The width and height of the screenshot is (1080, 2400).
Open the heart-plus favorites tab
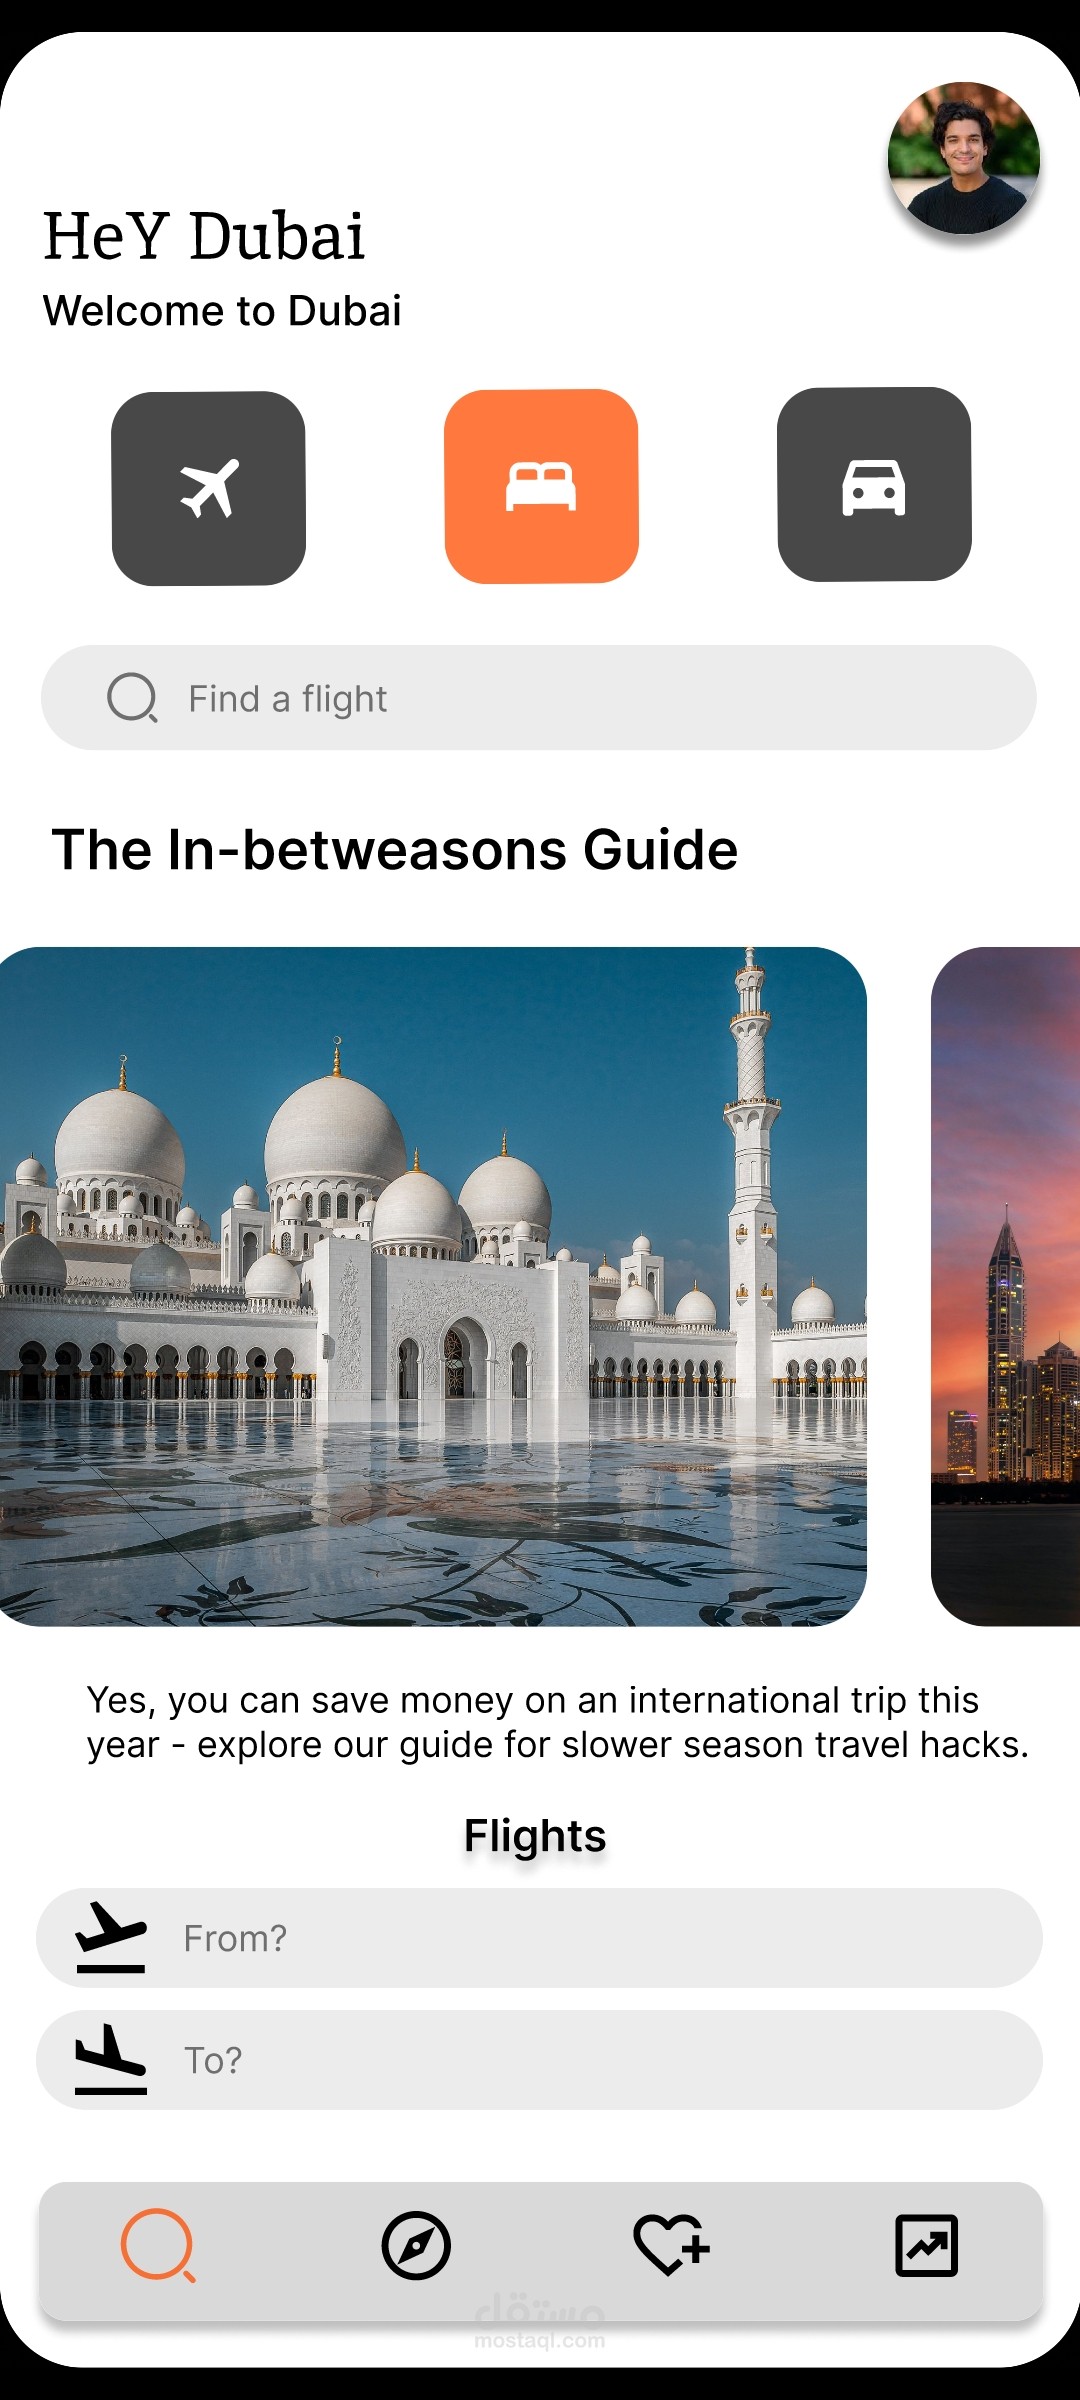pyautogui.click(x=671, y=2246)
